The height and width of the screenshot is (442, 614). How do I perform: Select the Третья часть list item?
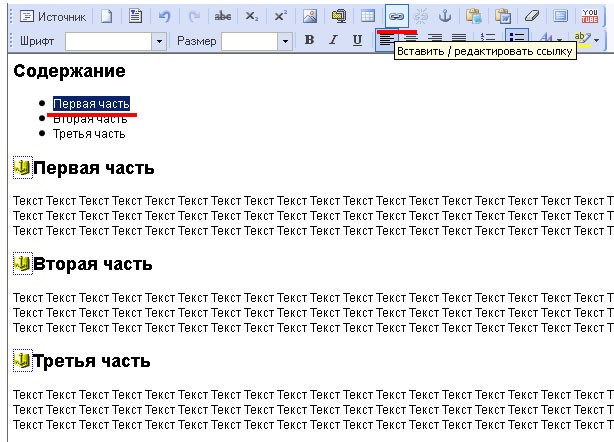click(89, 134)
